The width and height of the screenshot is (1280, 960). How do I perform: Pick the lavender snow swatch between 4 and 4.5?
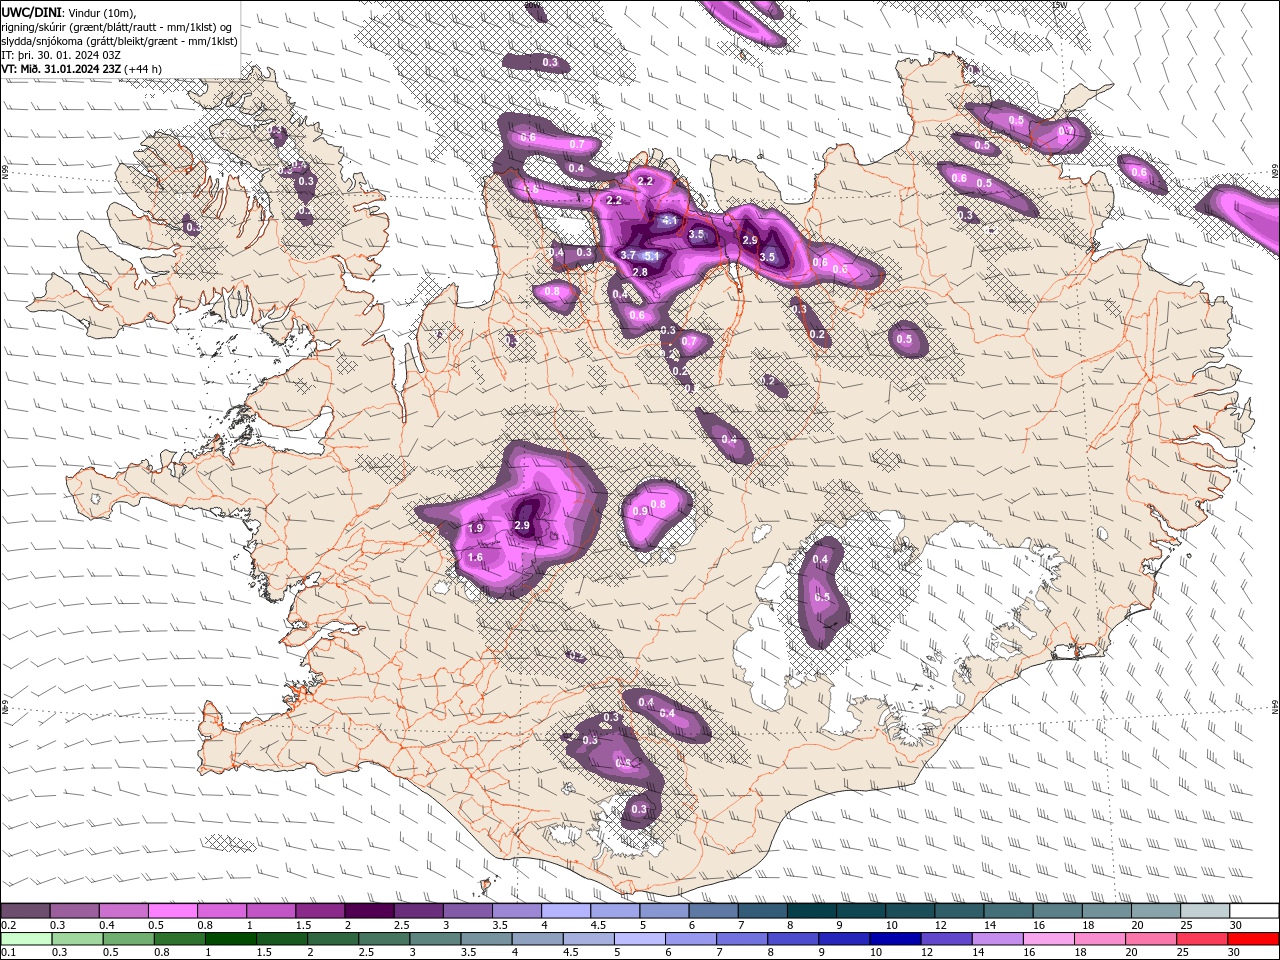pyautogui.click(x=566, y=911)
